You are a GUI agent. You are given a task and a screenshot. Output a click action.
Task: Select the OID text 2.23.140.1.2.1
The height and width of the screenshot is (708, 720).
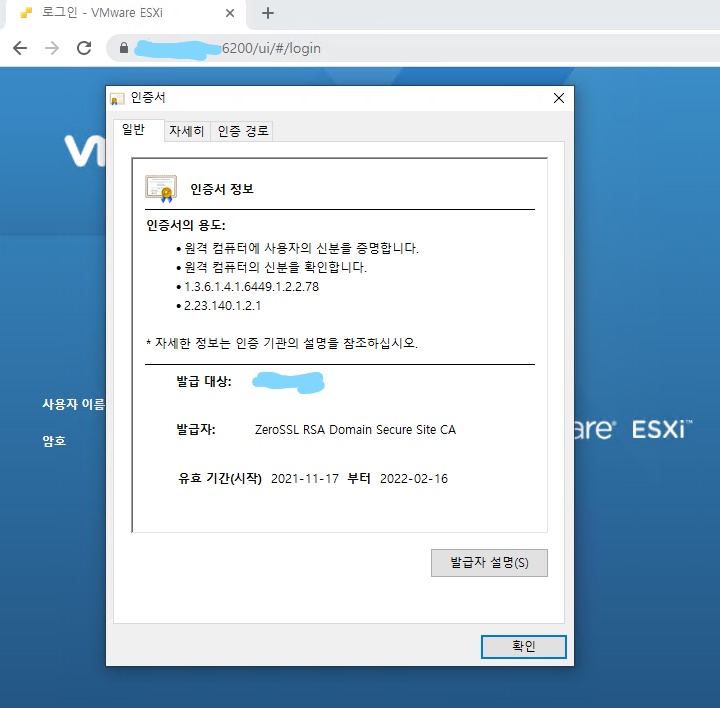(222, 306)
